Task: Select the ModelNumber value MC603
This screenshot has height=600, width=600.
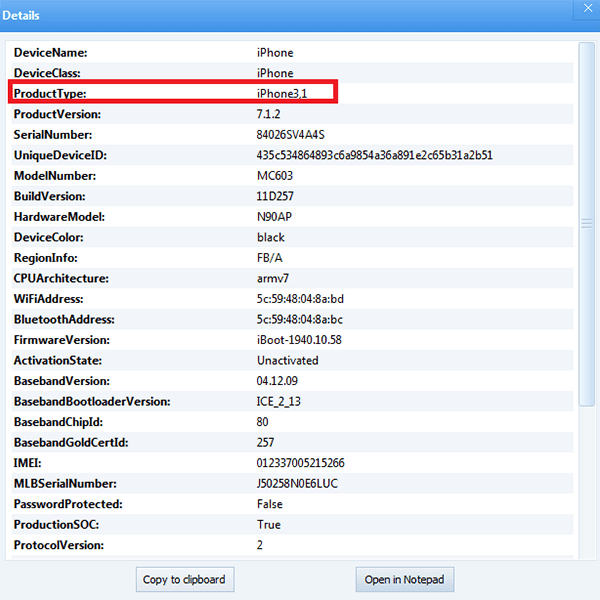Action: (x=275, y=176)
